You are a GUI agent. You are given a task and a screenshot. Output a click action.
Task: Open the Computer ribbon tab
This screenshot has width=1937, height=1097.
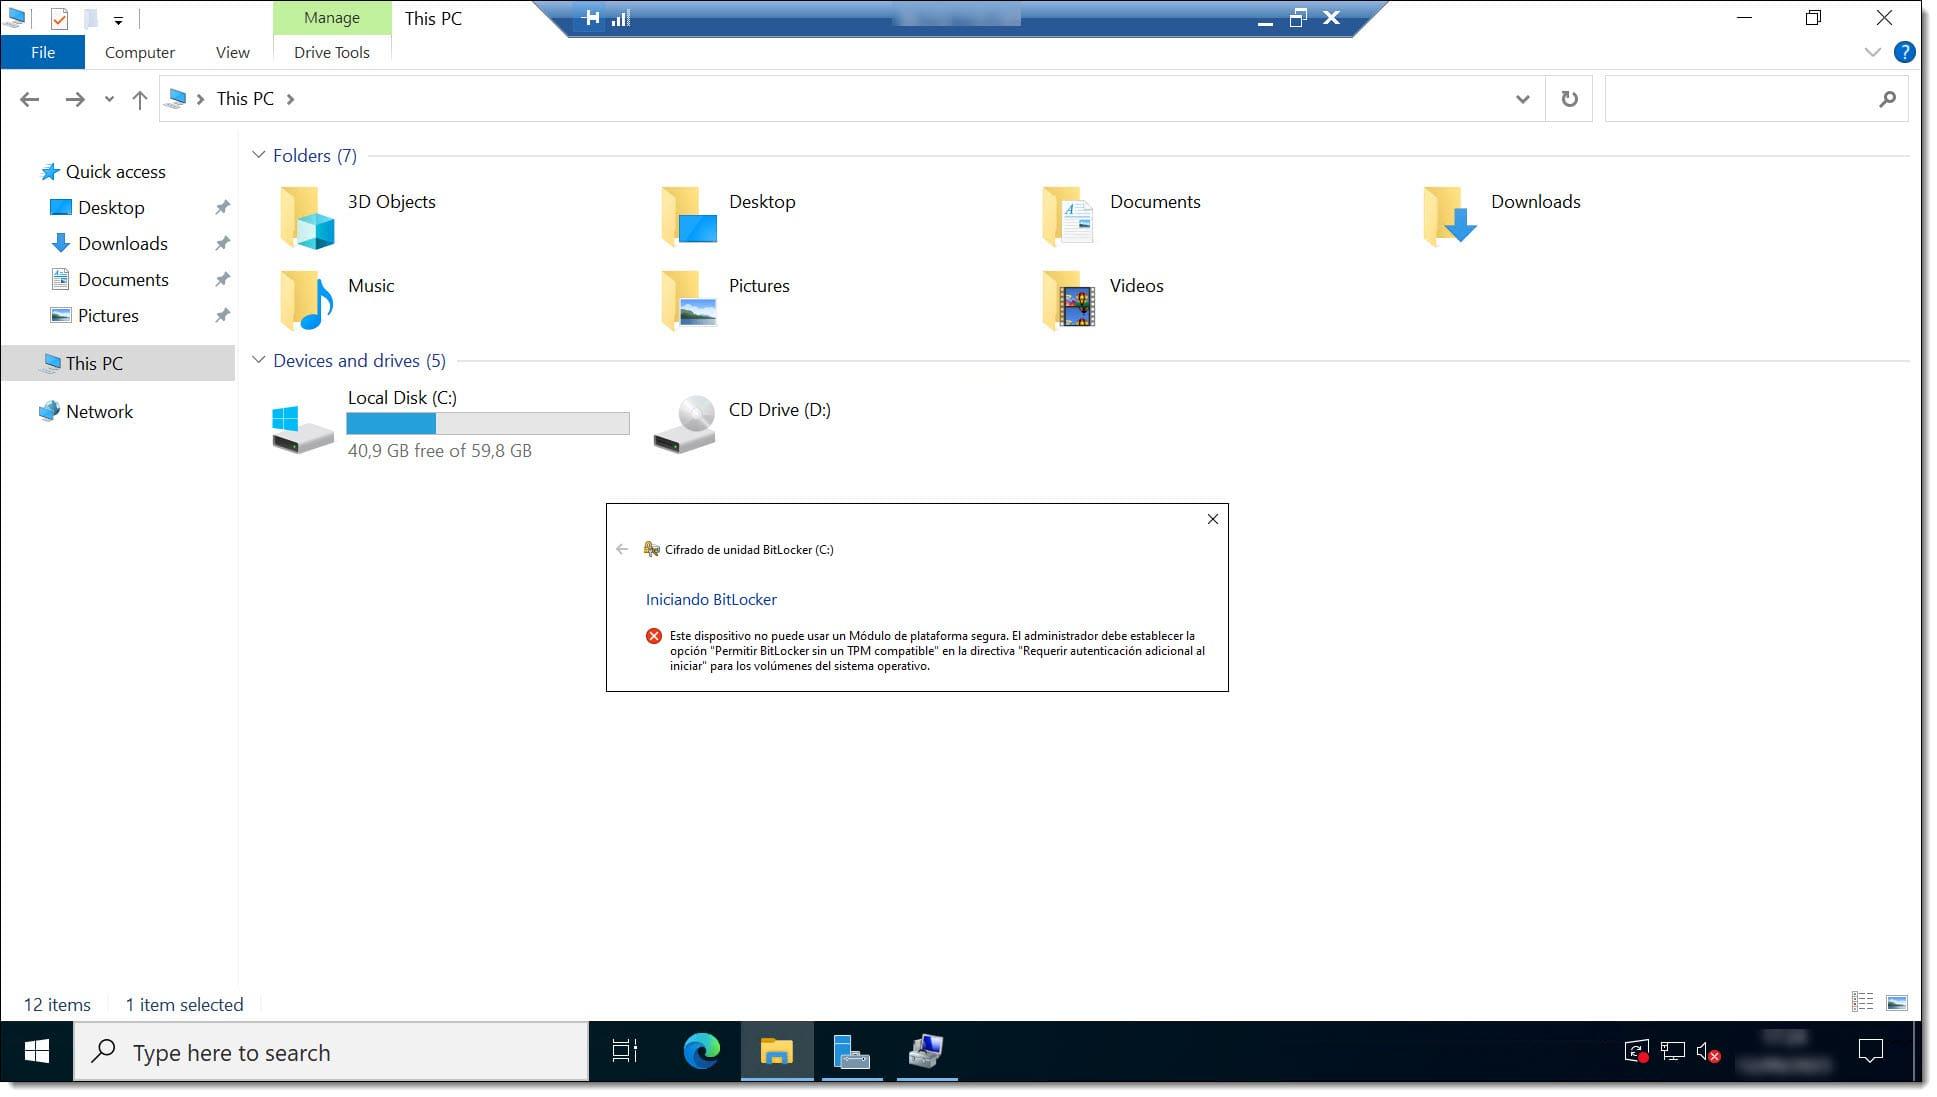140,52
